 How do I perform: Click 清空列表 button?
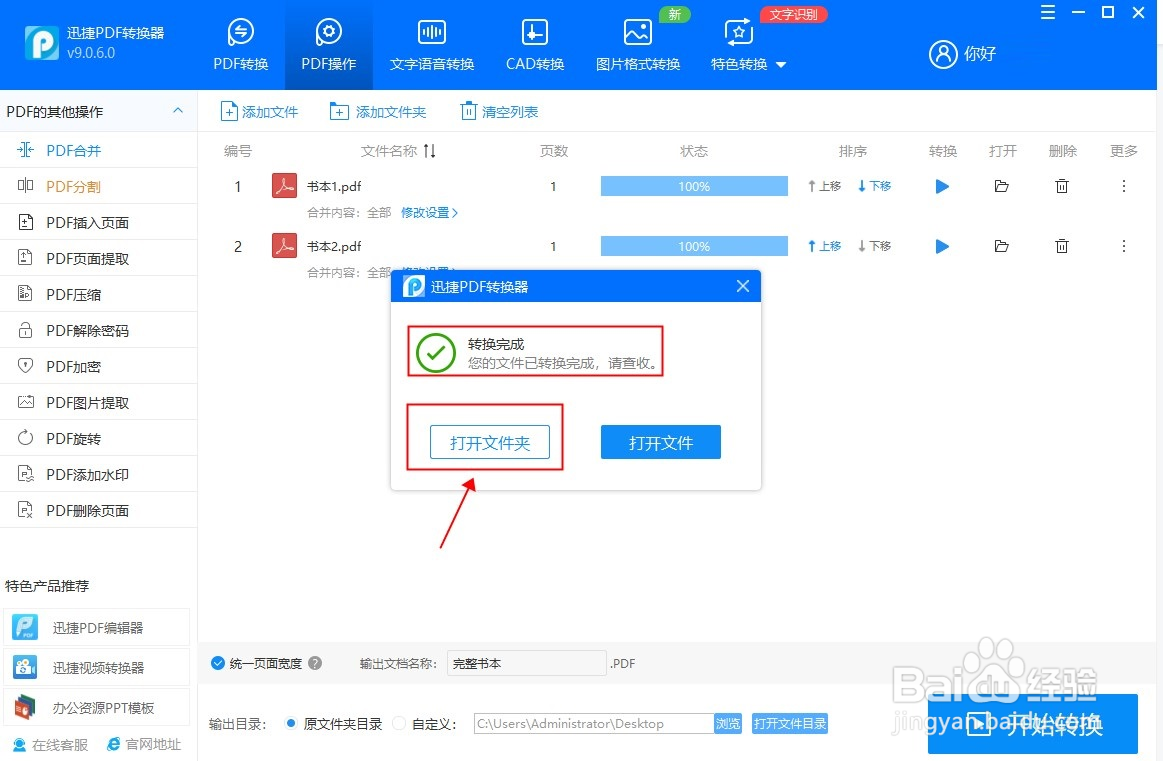[499, 112]
